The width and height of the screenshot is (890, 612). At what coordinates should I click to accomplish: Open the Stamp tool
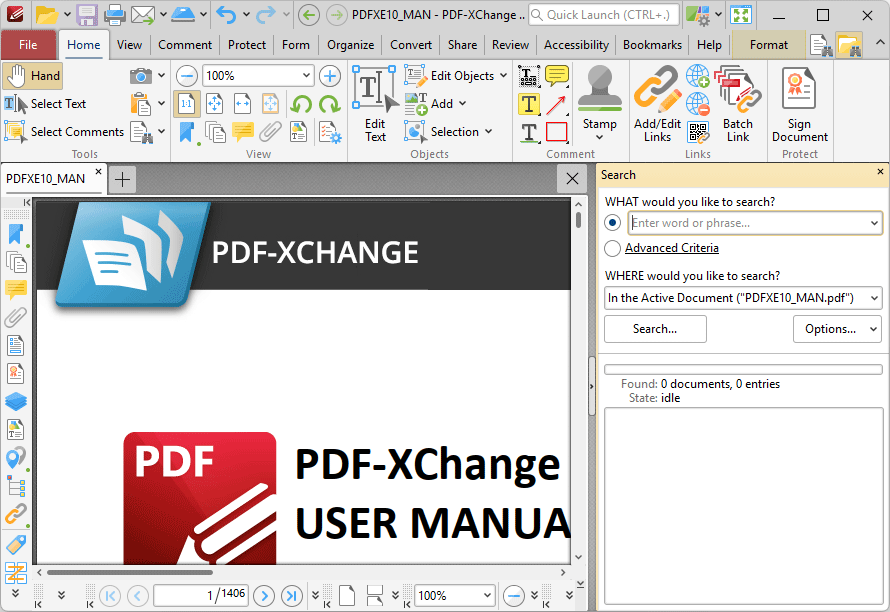coord(599,97)
